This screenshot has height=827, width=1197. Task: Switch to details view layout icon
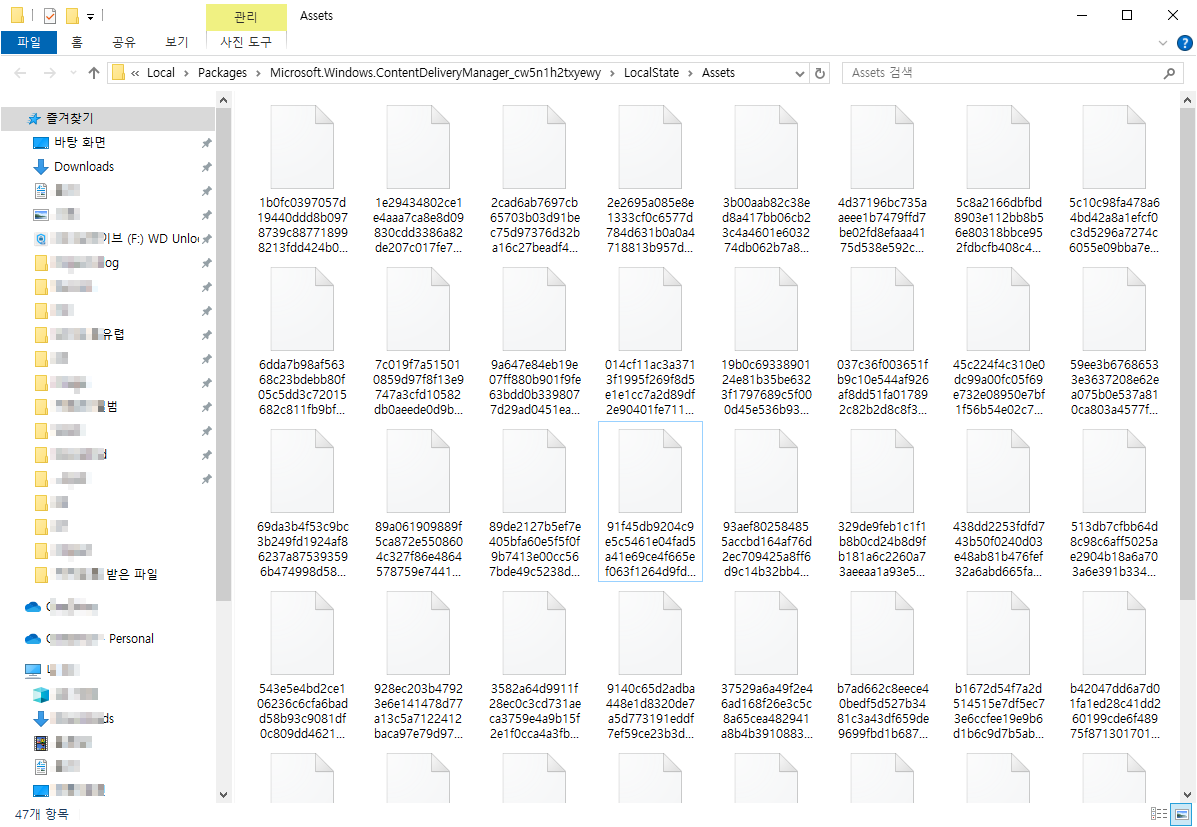pos(1158,814)
